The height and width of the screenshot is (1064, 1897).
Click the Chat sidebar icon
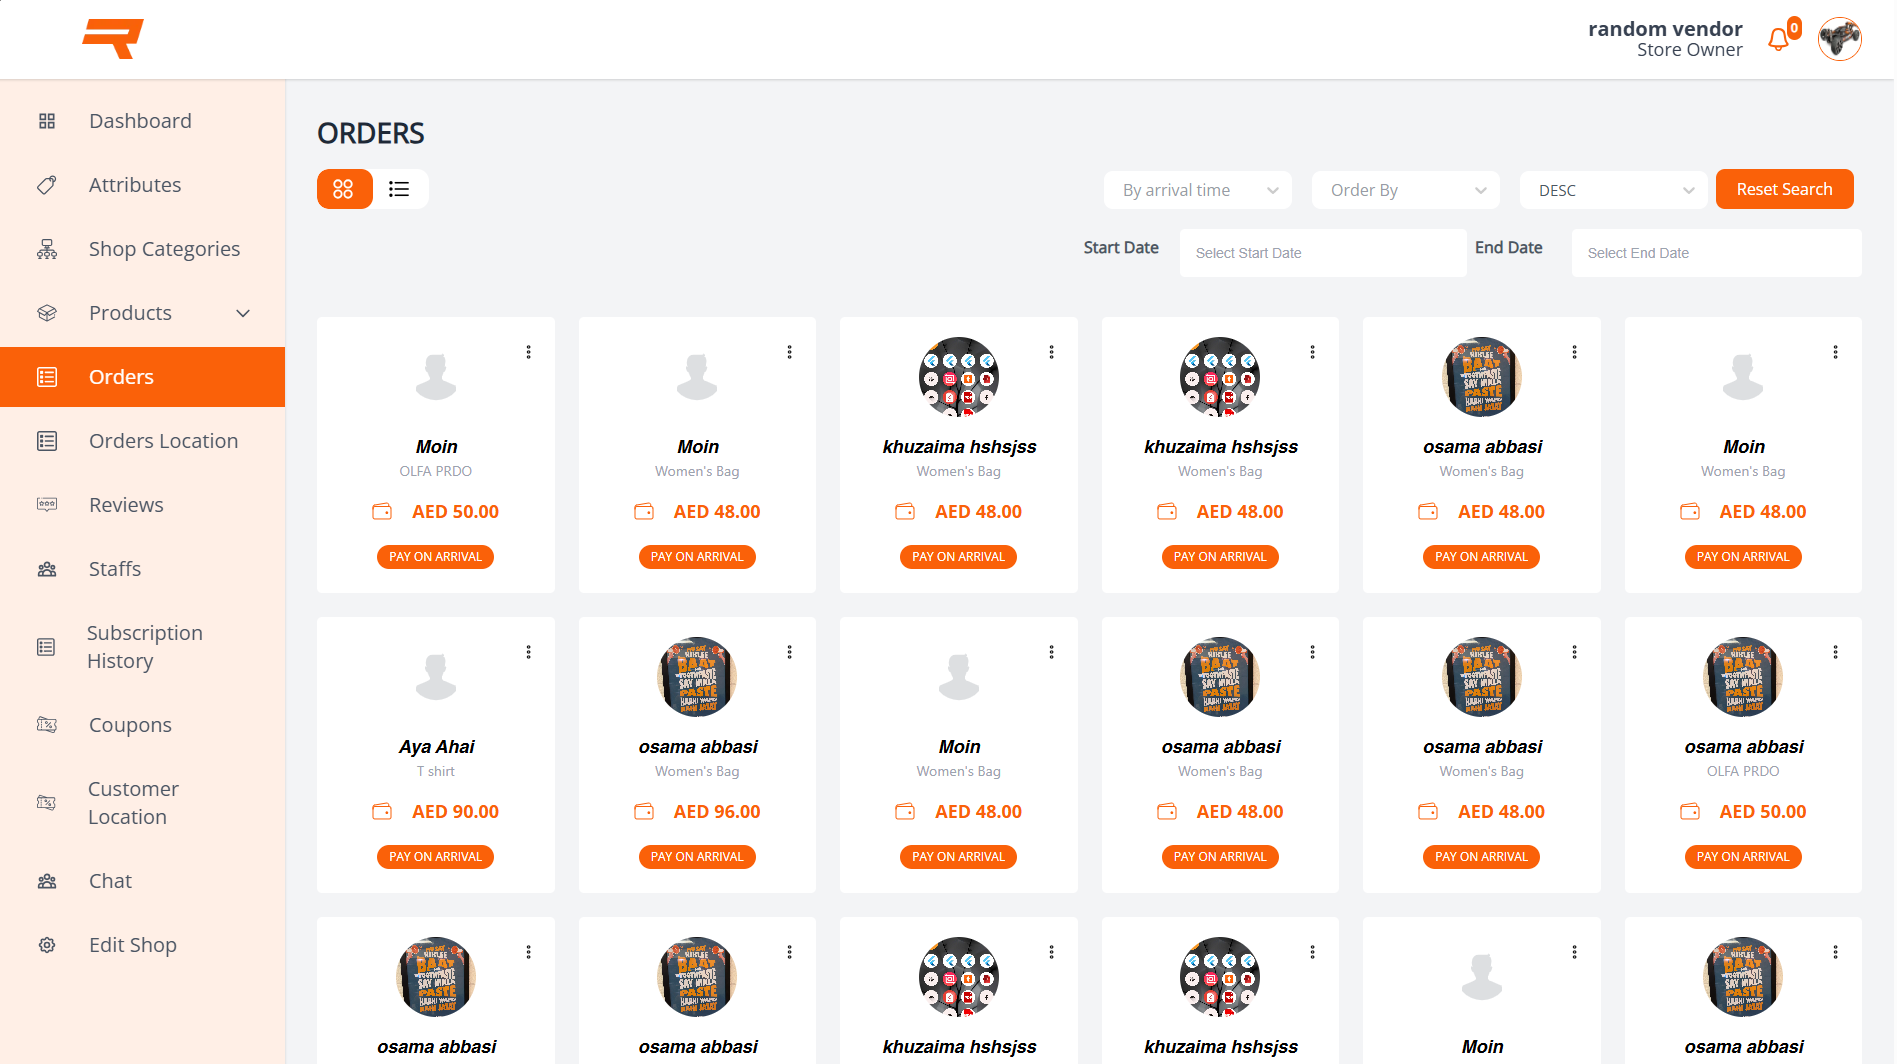click(47, 881)
